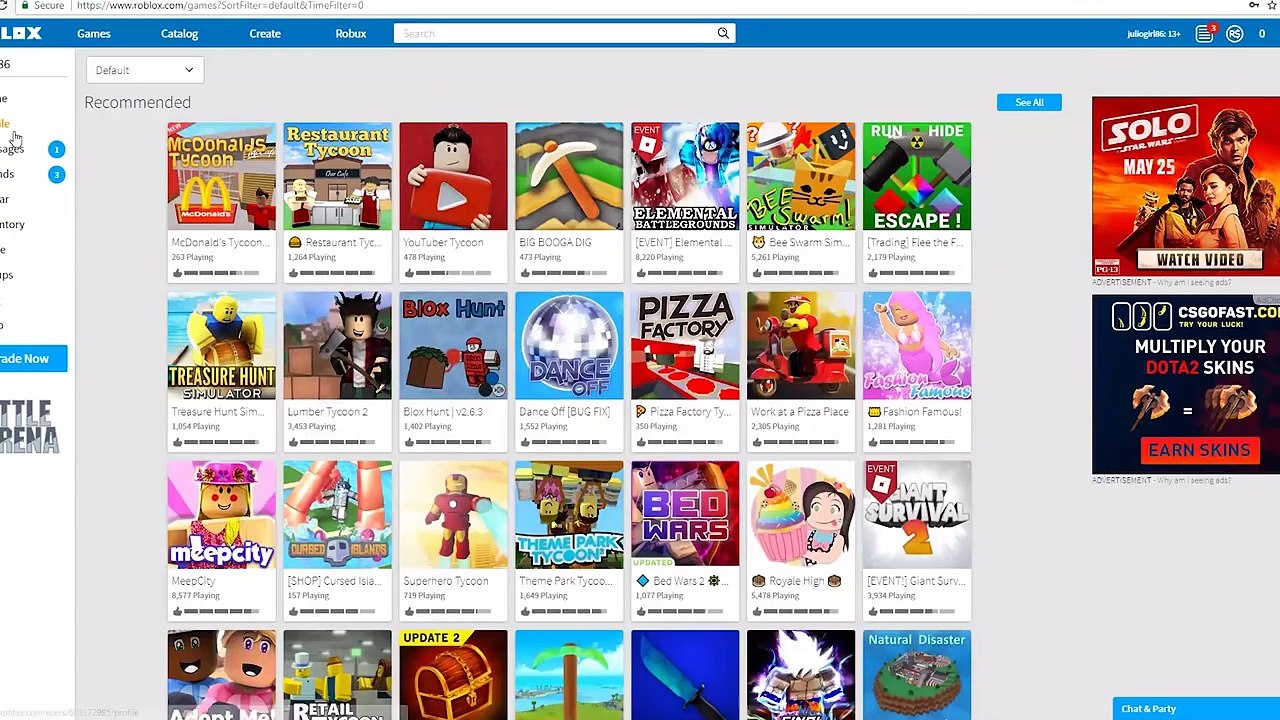This screenshot has width=1280, height=720.
Task: Click the See All button
Action: pyautogui.click(x=1029, y=102)
